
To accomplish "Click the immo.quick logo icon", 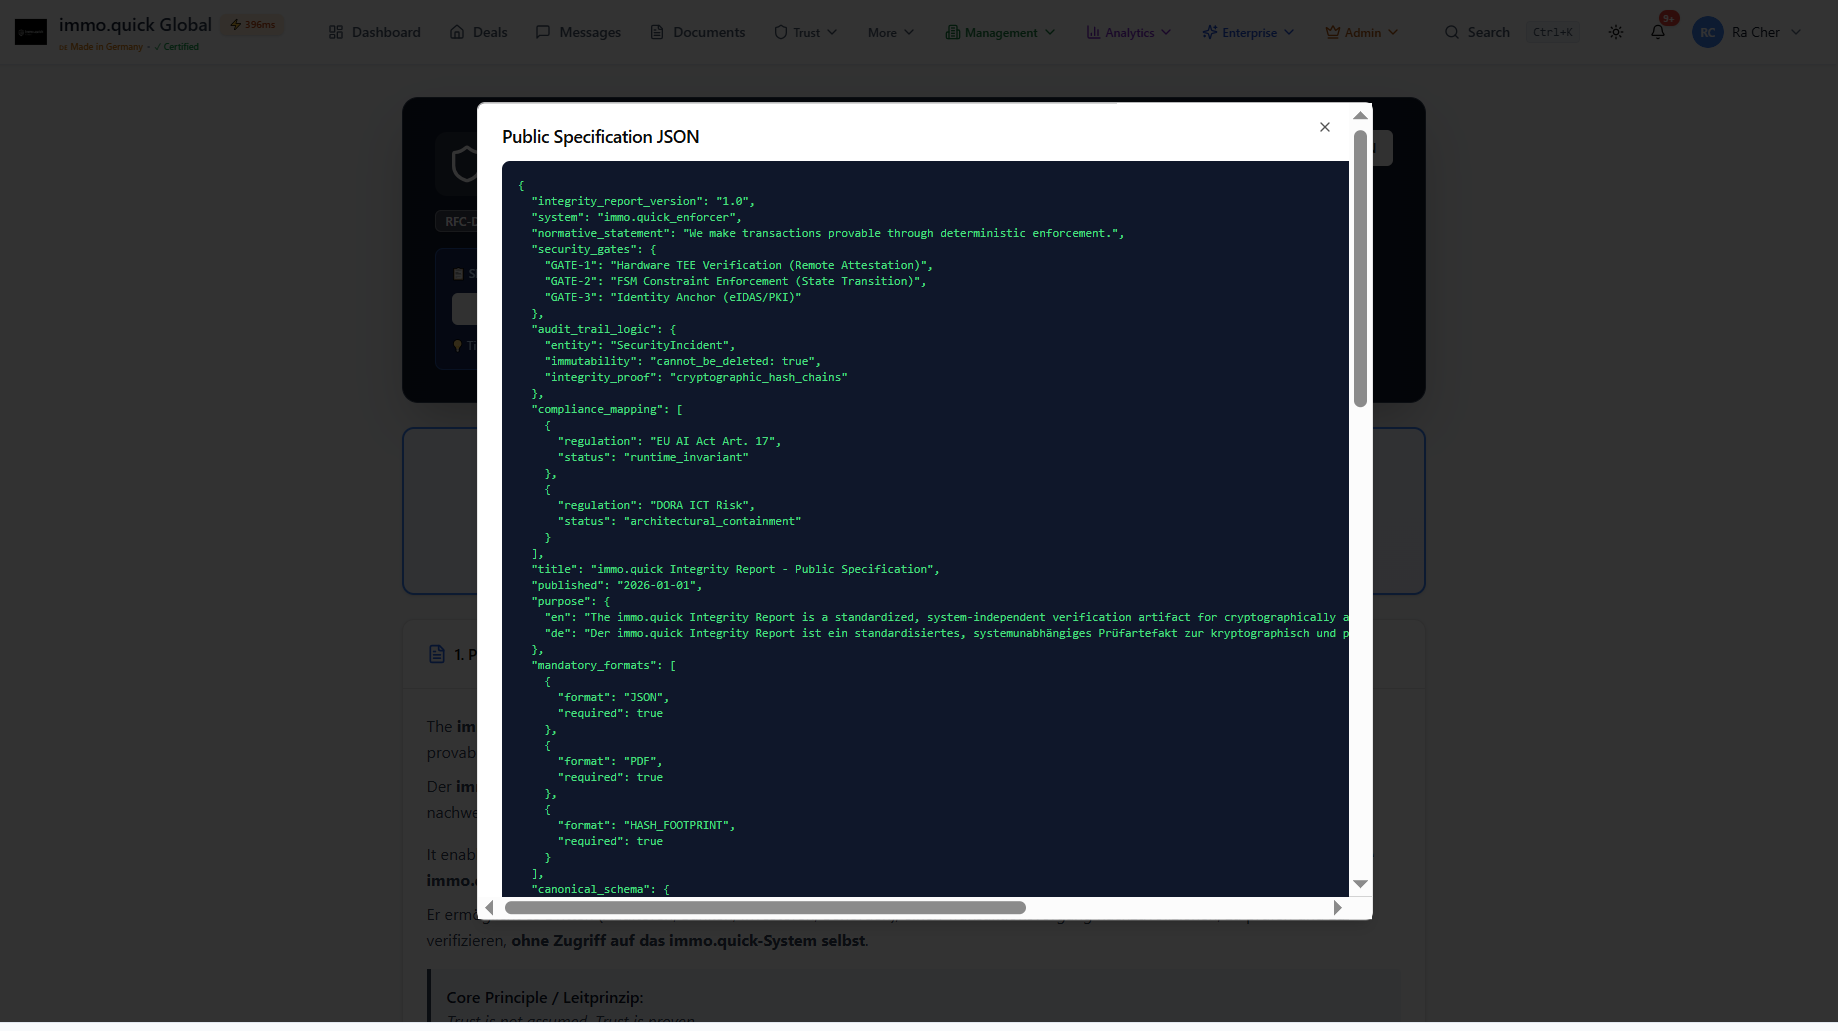I will click(31, 32).
